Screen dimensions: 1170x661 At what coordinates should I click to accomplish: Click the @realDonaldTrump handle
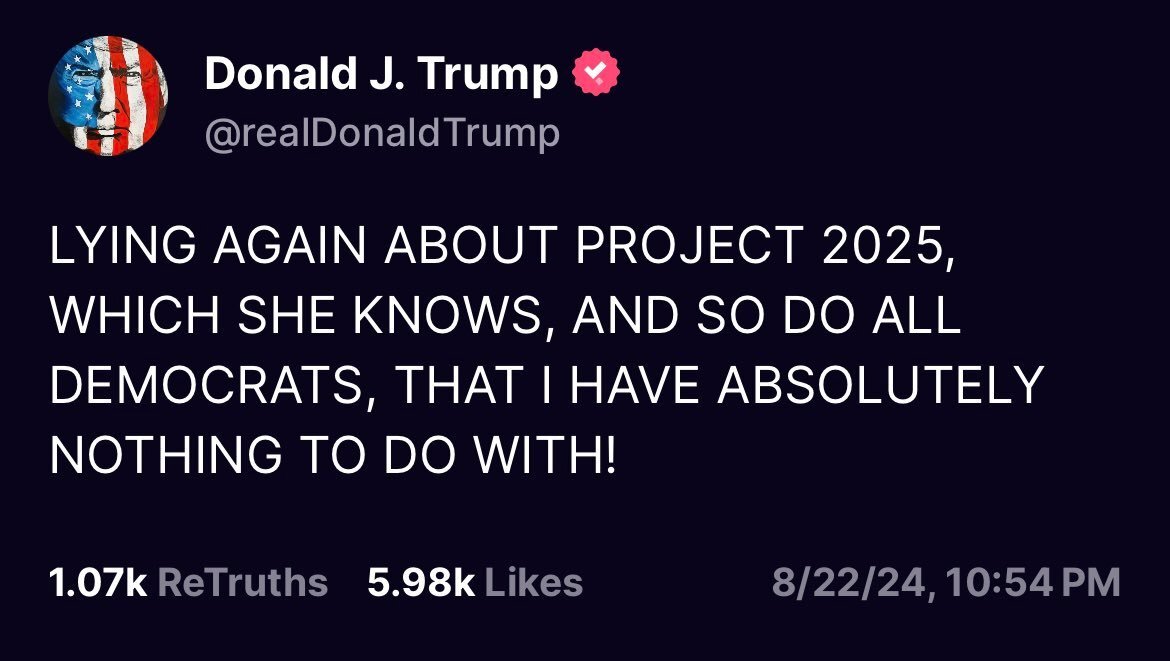coord(382,133)
